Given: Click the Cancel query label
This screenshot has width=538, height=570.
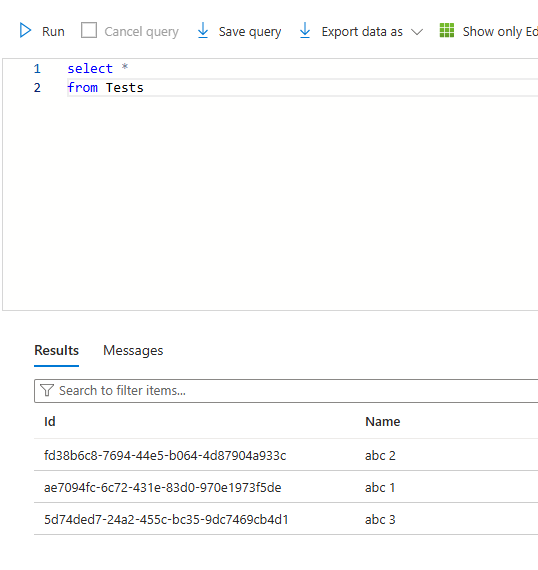Looking at the screenshot, I should tap(141, 32).
